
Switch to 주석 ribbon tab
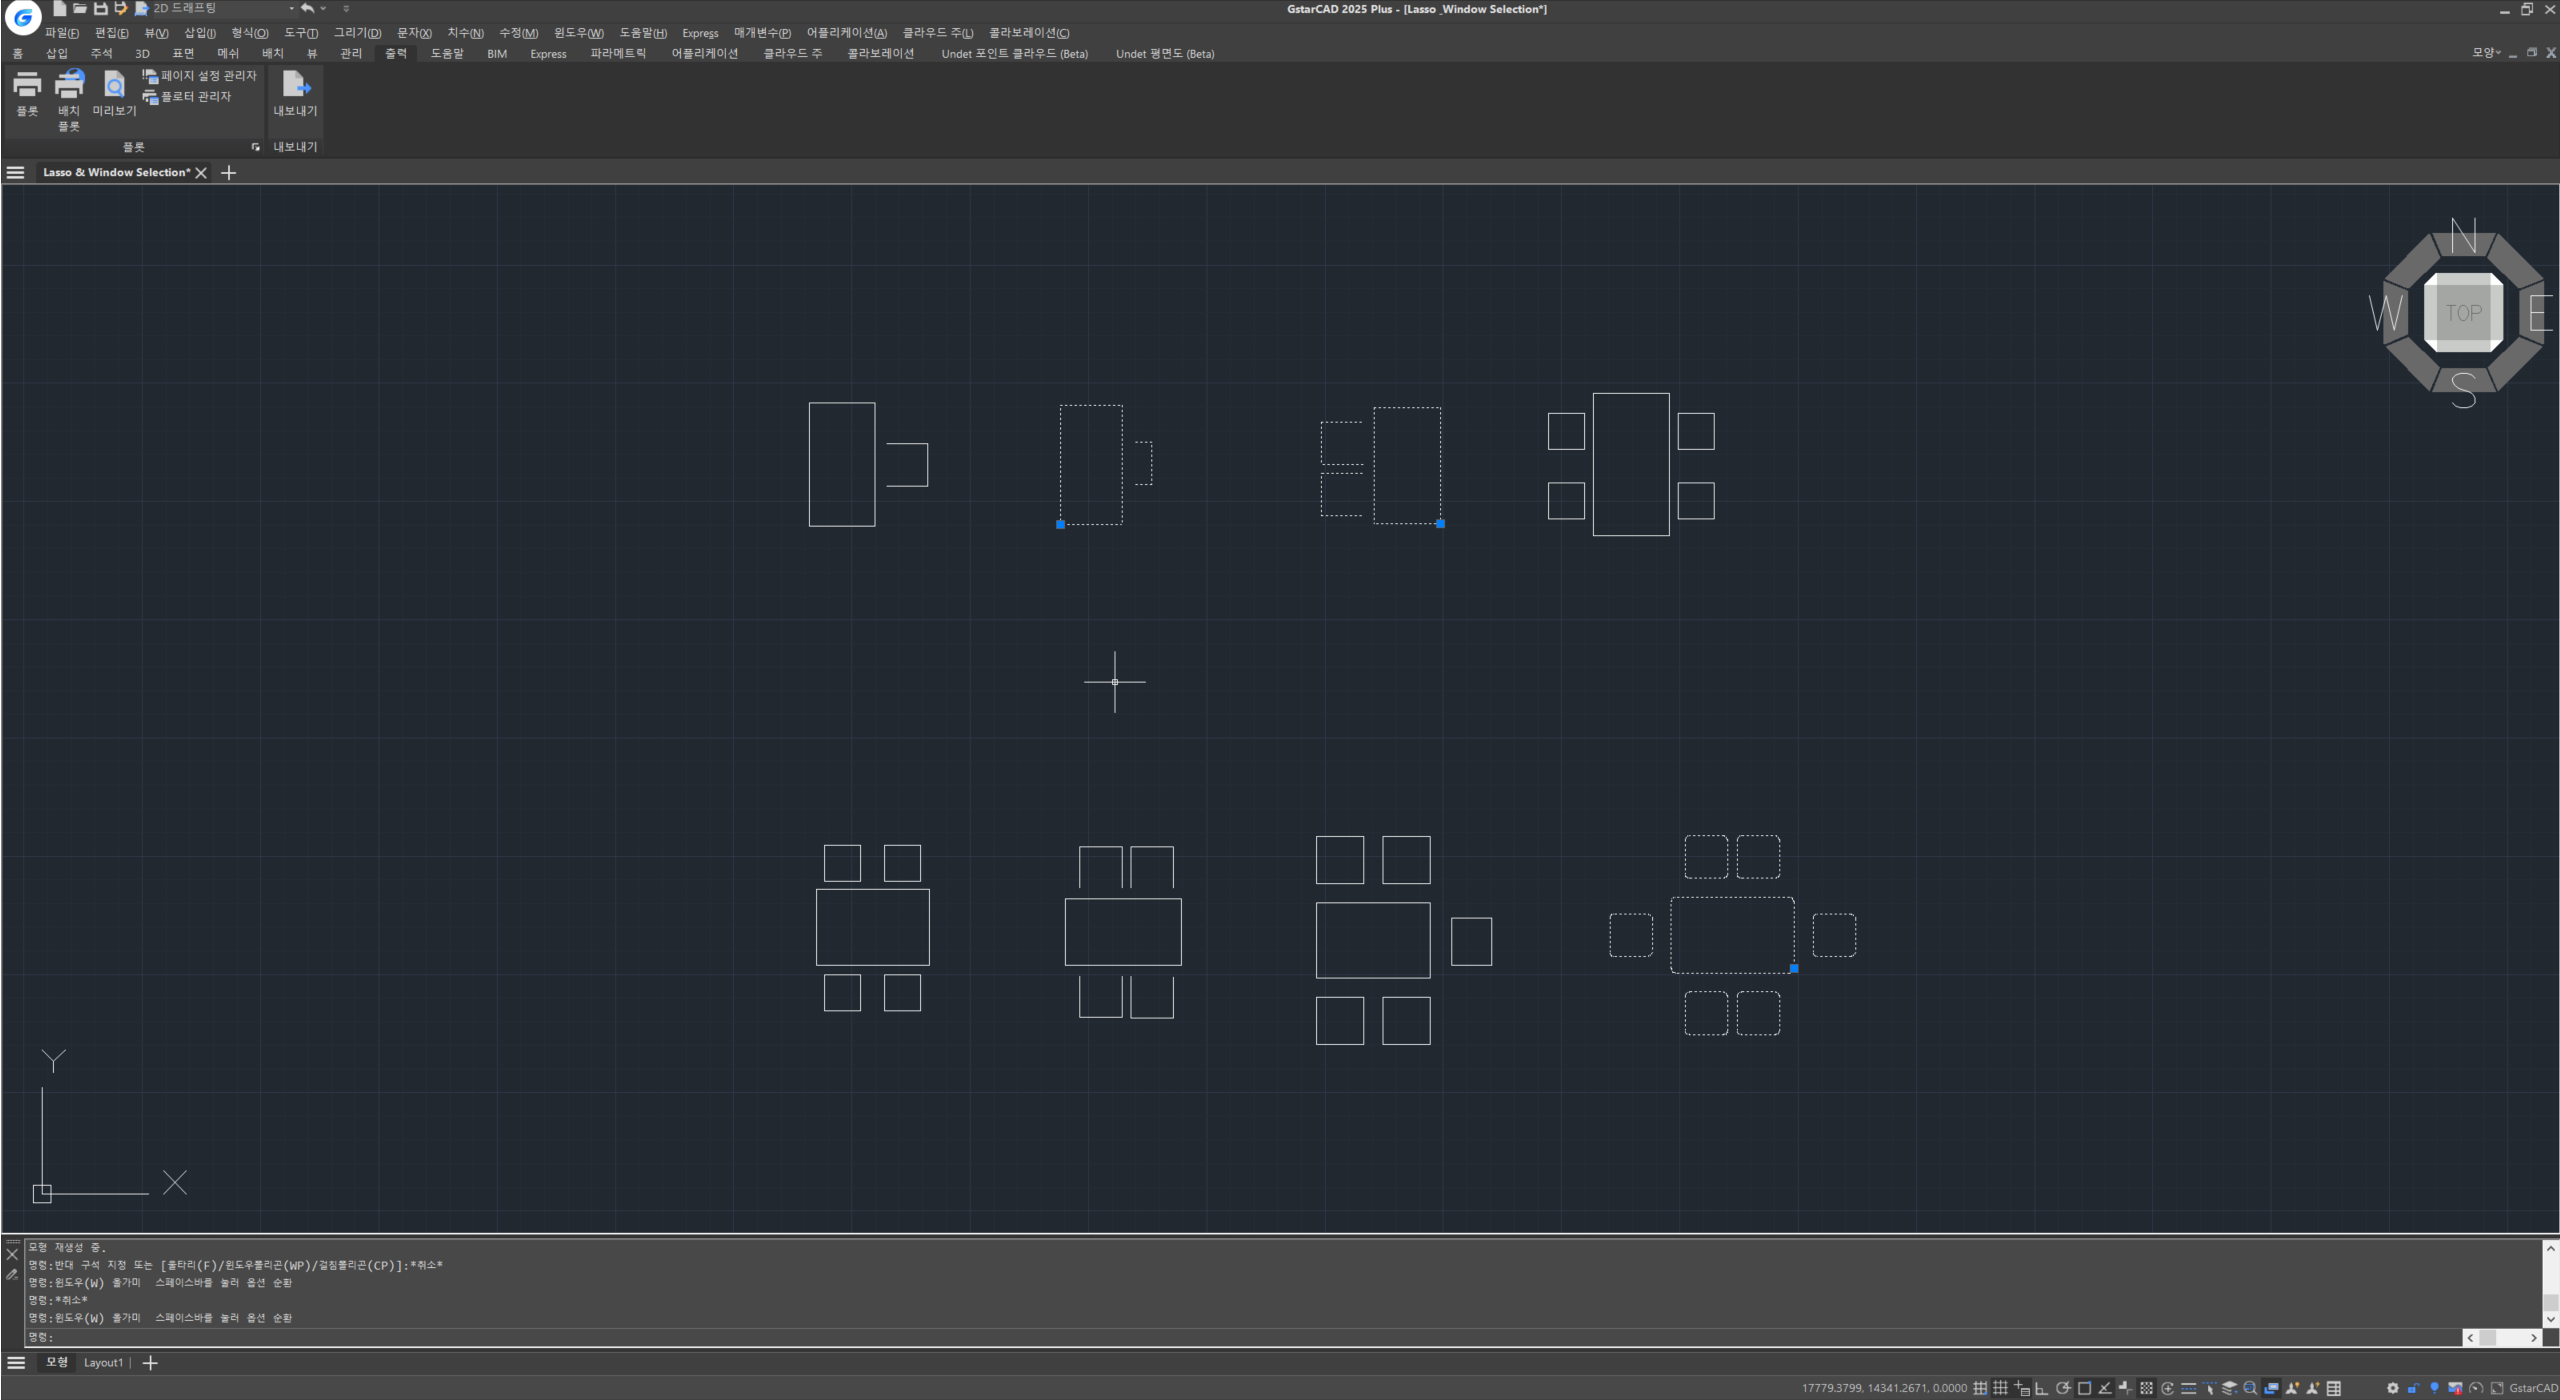tap(101, 54)
